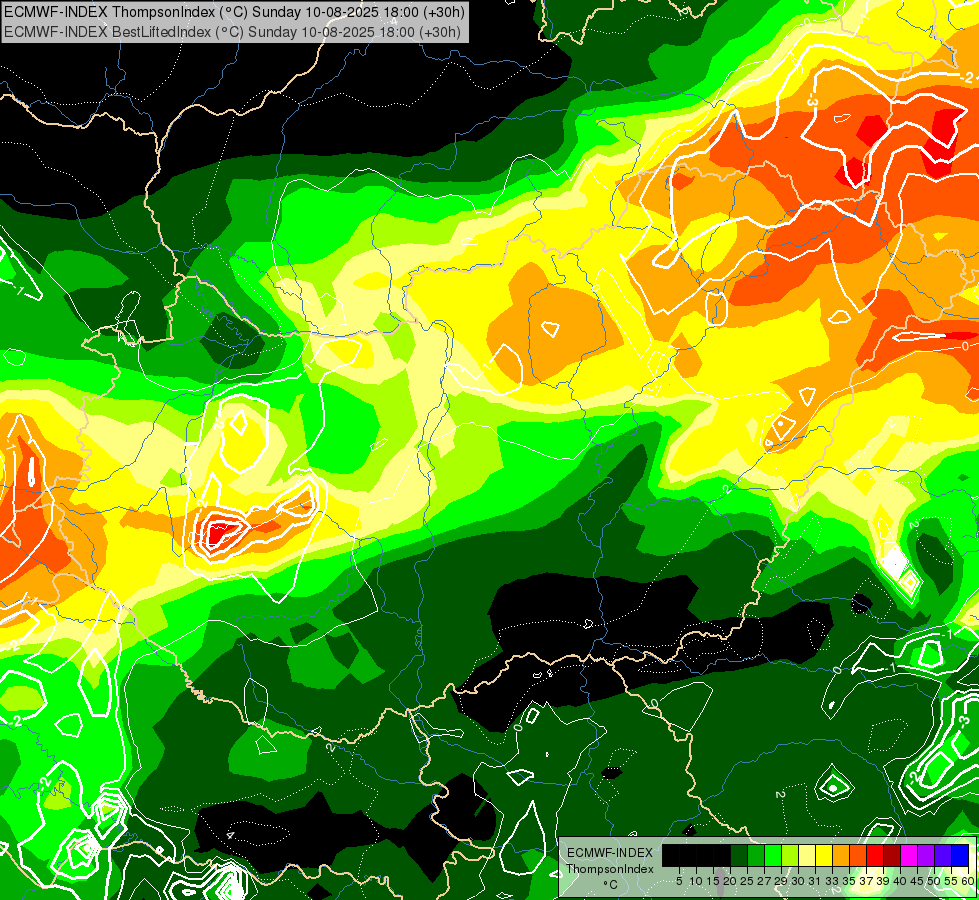This screenshot has width=979, height=900.
Task: Click the legend tick label 60
Action: [x=968, y=881]
